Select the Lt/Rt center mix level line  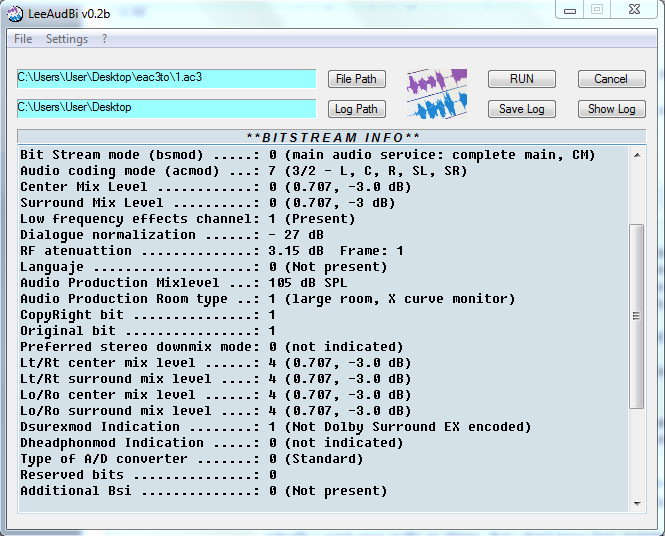click(215, 363)
